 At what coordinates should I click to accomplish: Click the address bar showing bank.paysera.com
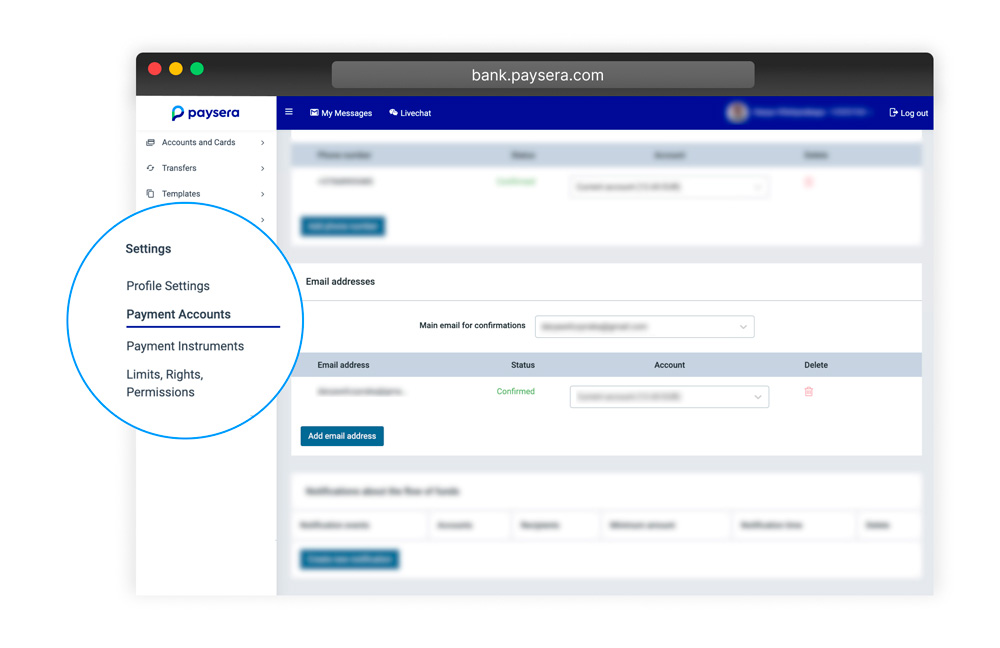pos(543,74)
